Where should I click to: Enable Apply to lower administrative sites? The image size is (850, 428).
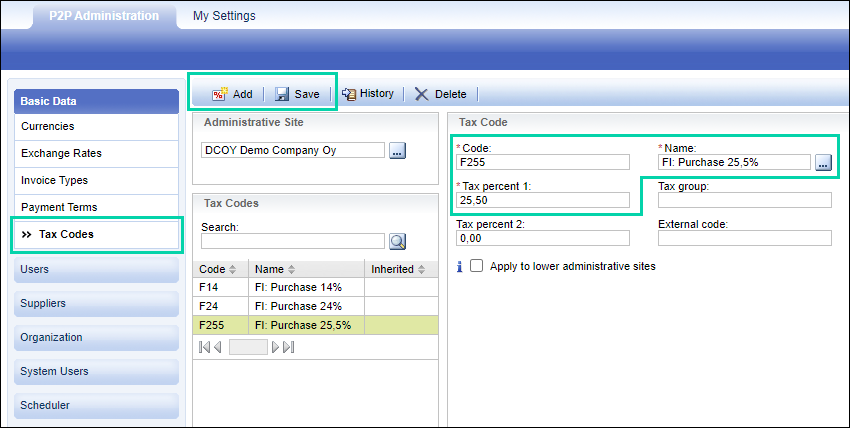tap(477, 267)
